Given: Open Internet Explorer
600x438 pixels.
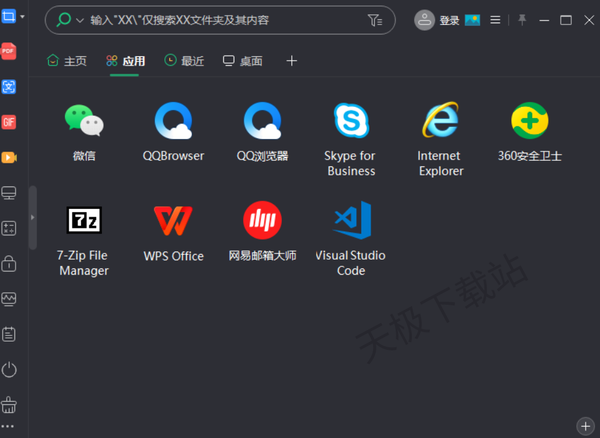Looking at the screenshot, I should pos(440,120).
